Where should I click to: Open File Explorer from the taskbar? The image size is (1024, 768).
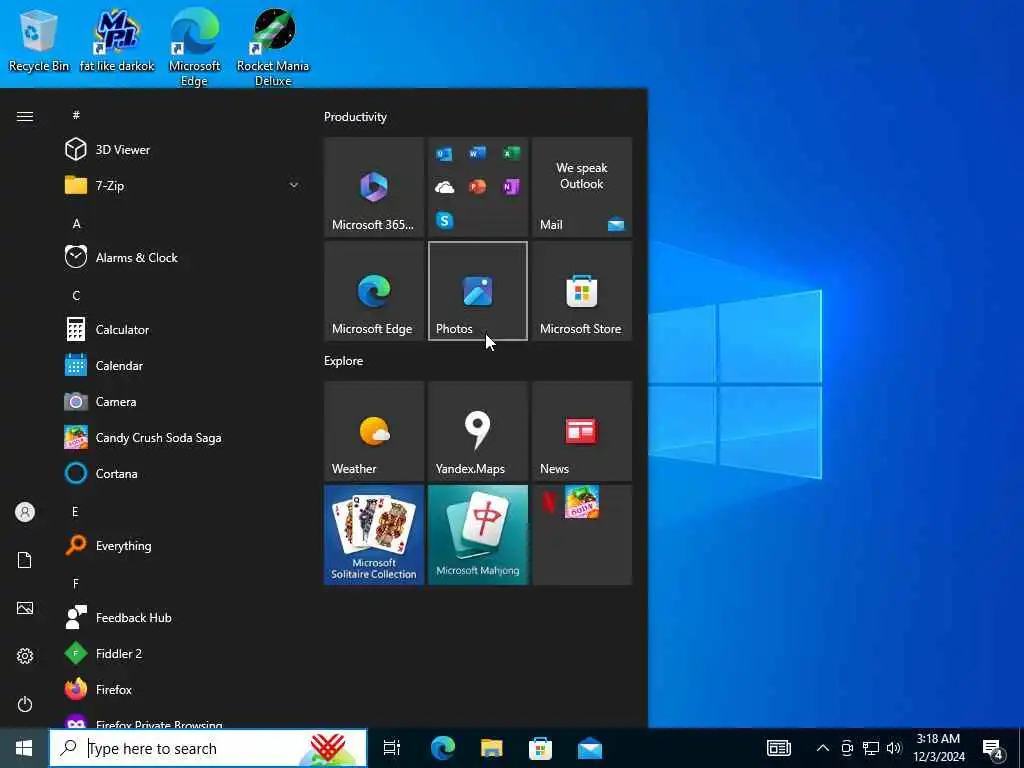click(491, 748)
